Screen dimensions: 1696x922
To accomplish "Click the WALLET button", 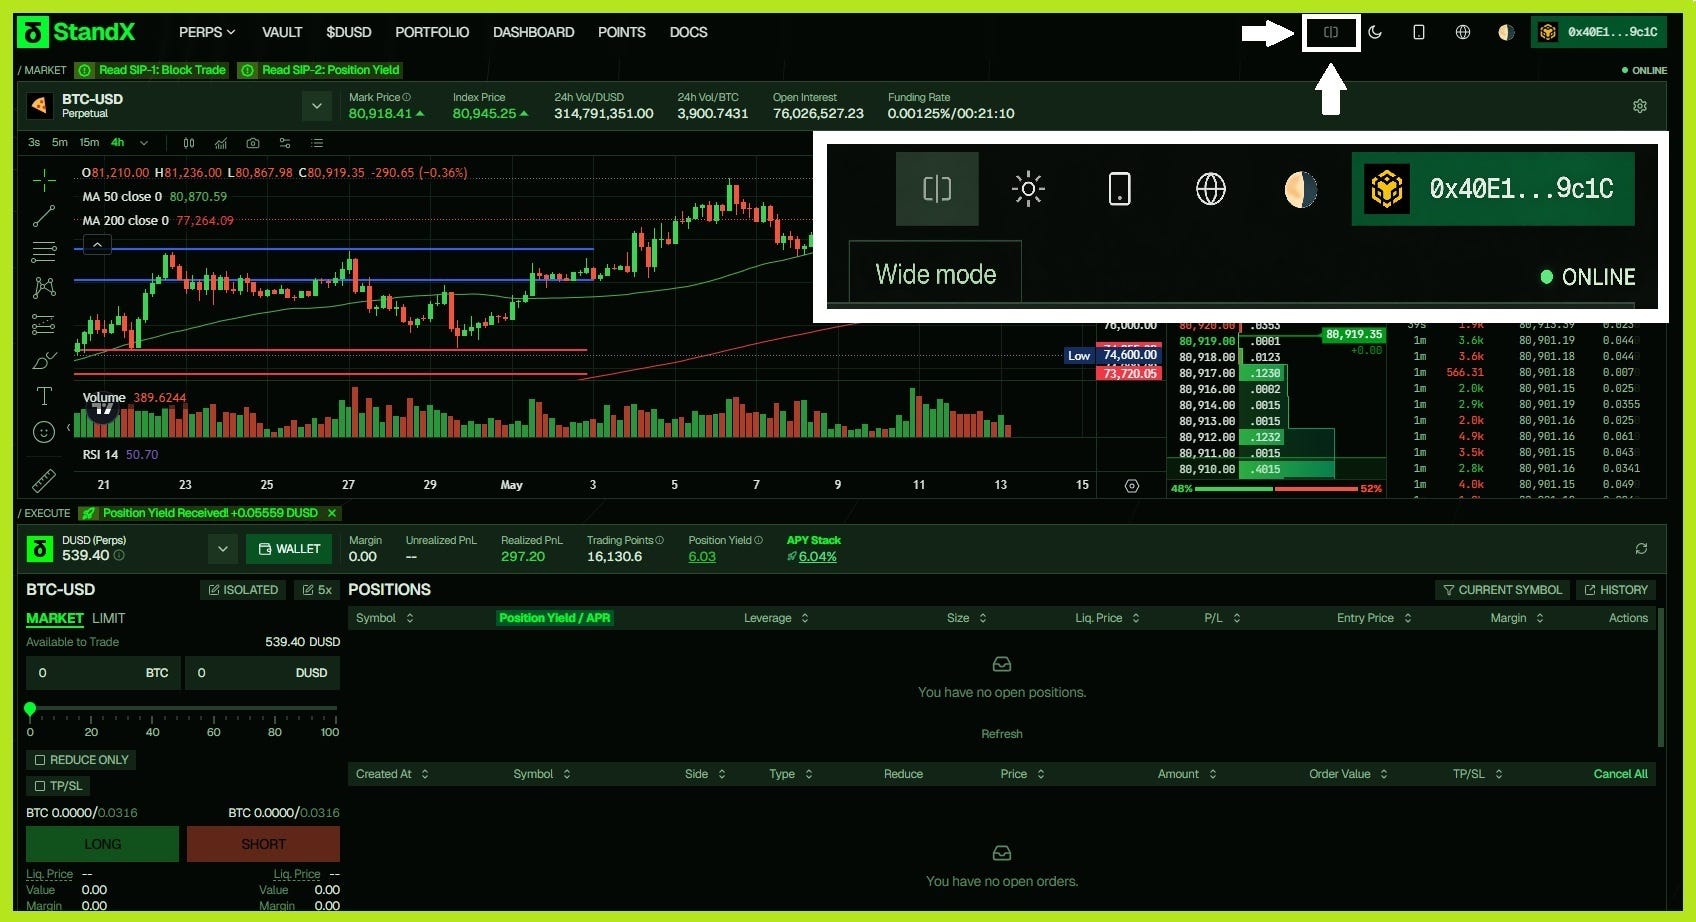I will [290, 549].
